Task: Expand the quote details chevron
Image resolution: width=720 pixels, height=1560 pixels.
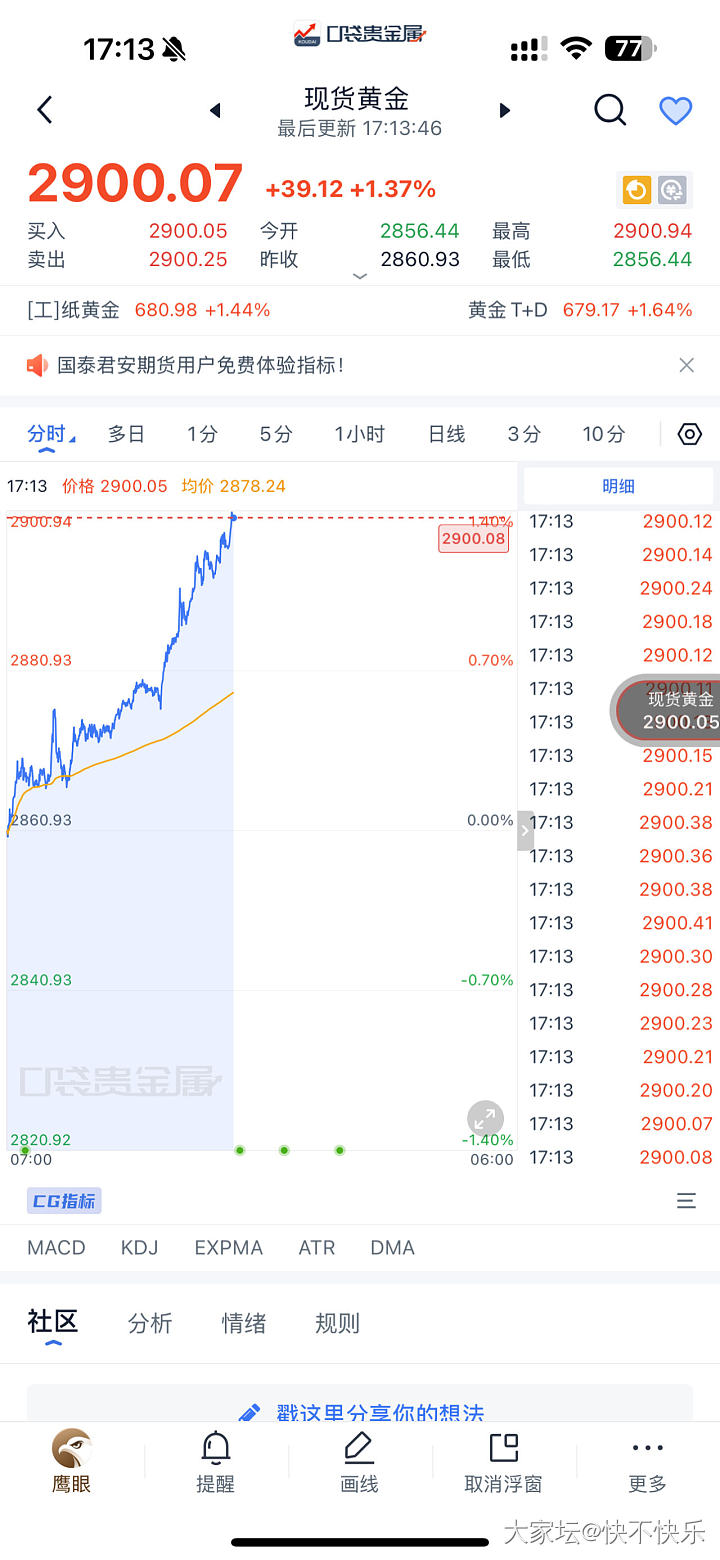Action: [360, 275]
